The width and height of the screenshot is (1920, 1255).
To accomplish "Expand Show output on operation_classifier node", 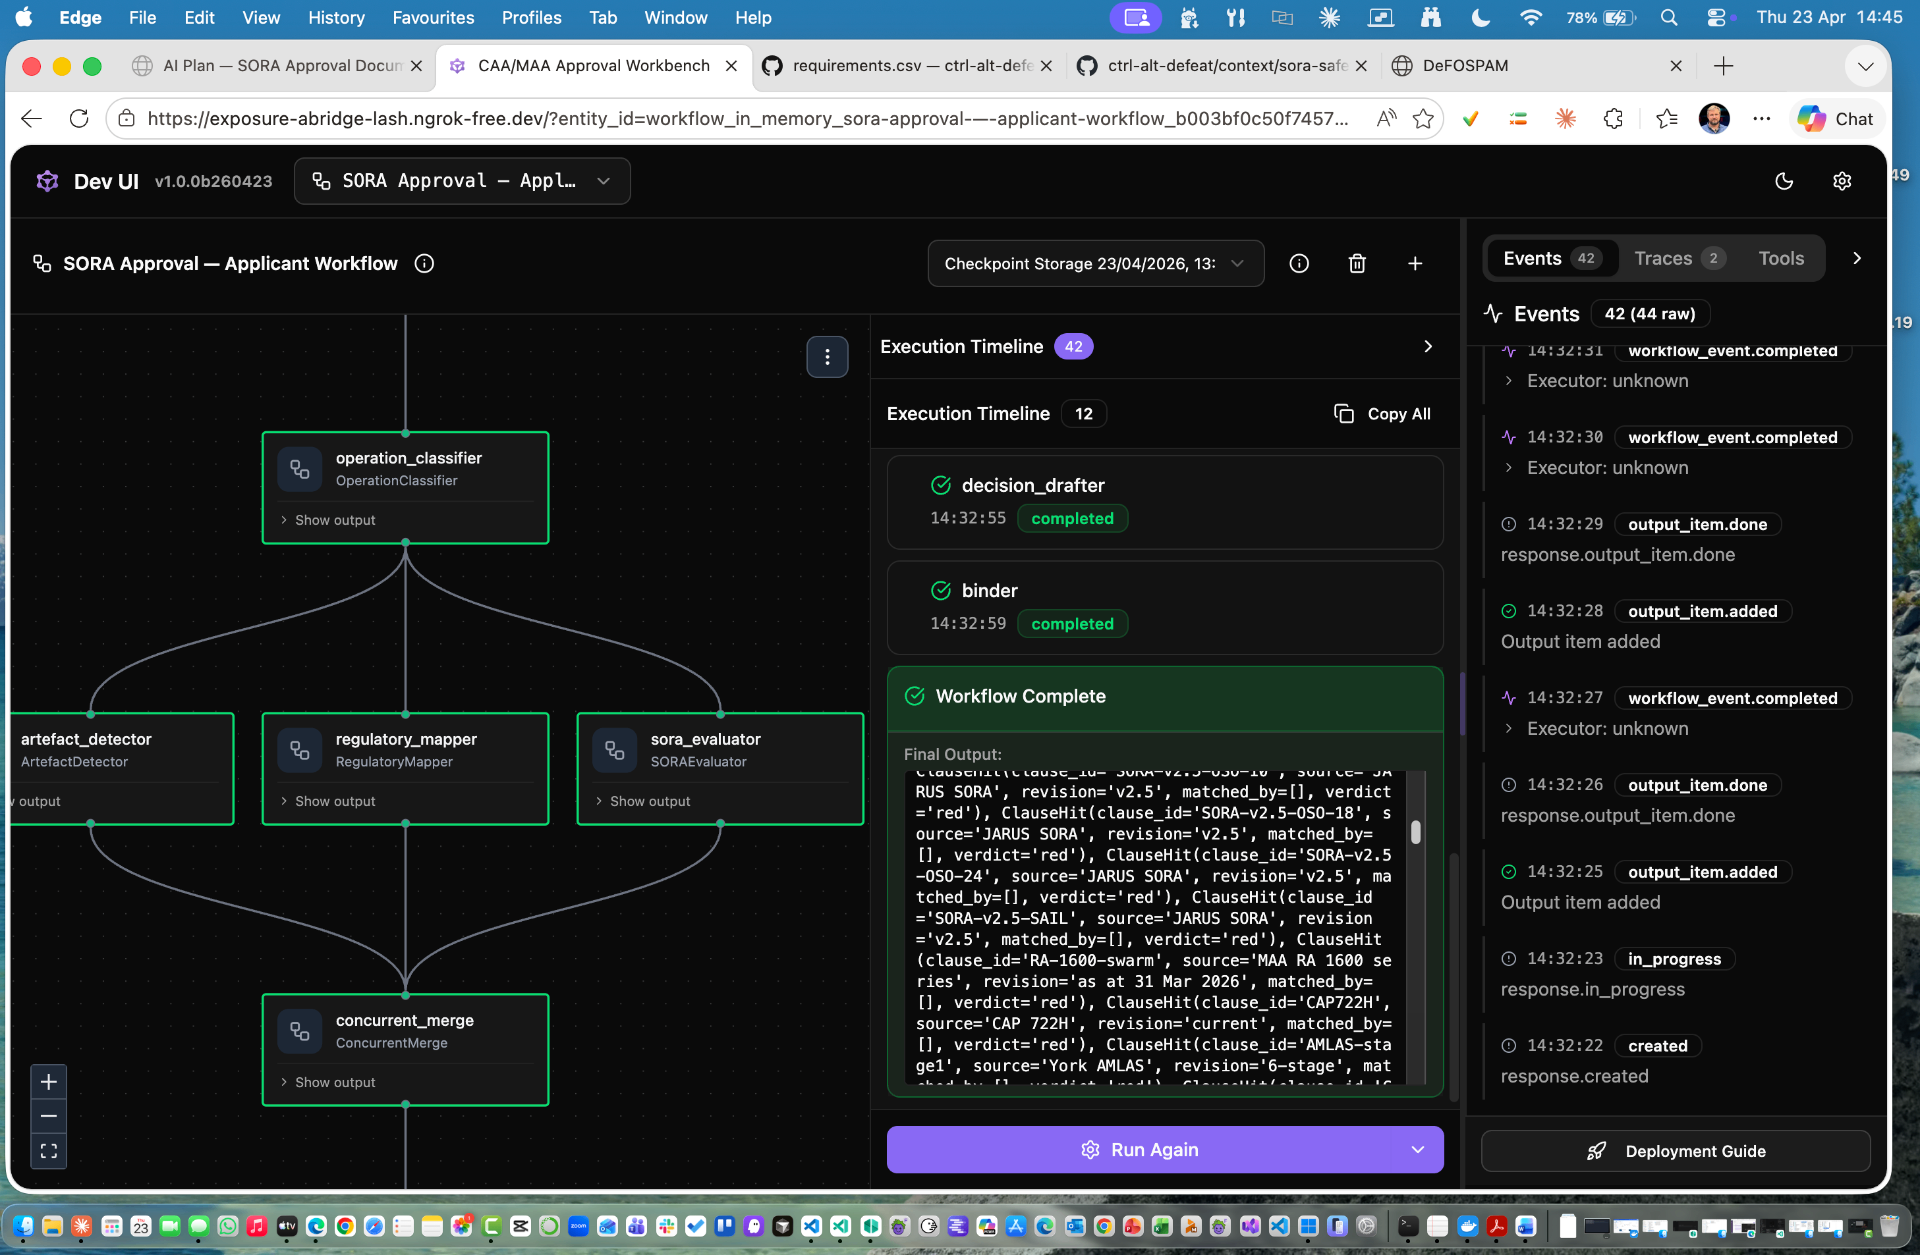I will [328, 520].
